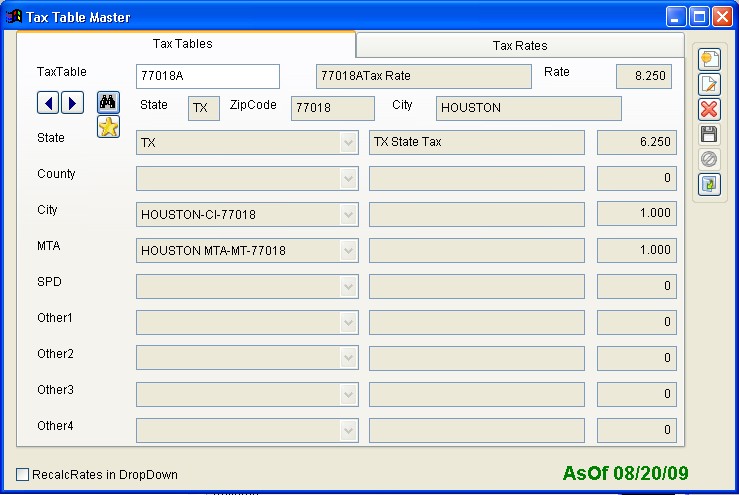Click the exit door icon
This screenshot has height=495, width=739.
click(x=709, y=184)
